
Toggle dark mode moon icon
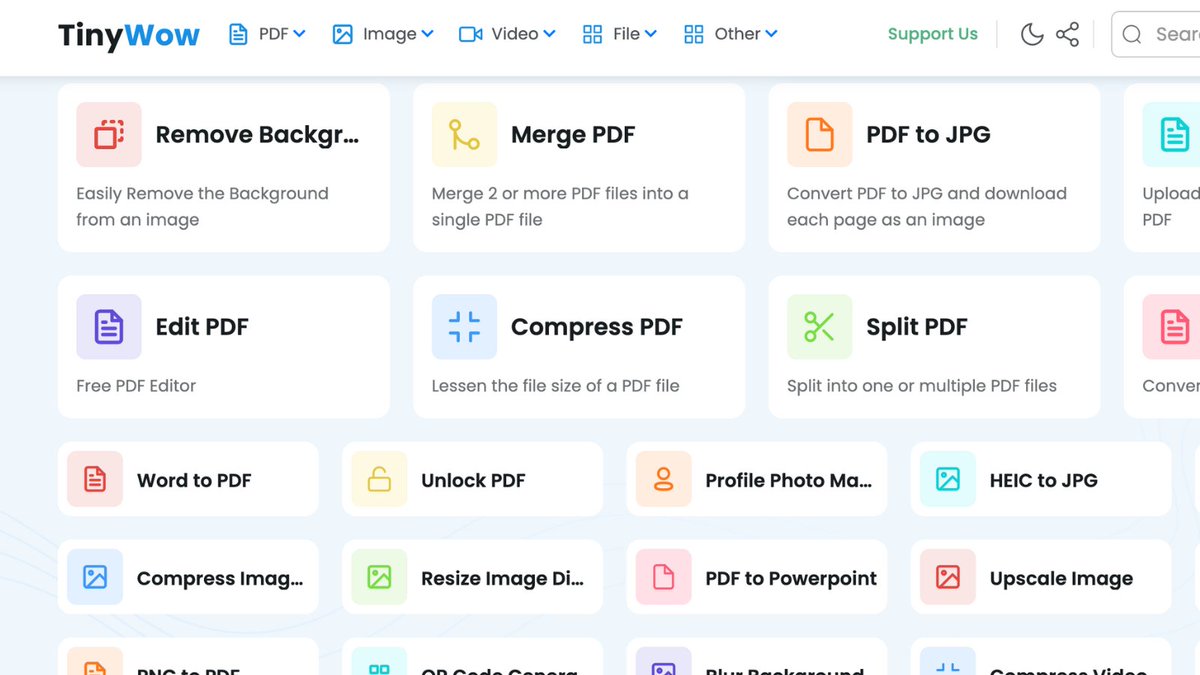click(x=1032, y=35)
